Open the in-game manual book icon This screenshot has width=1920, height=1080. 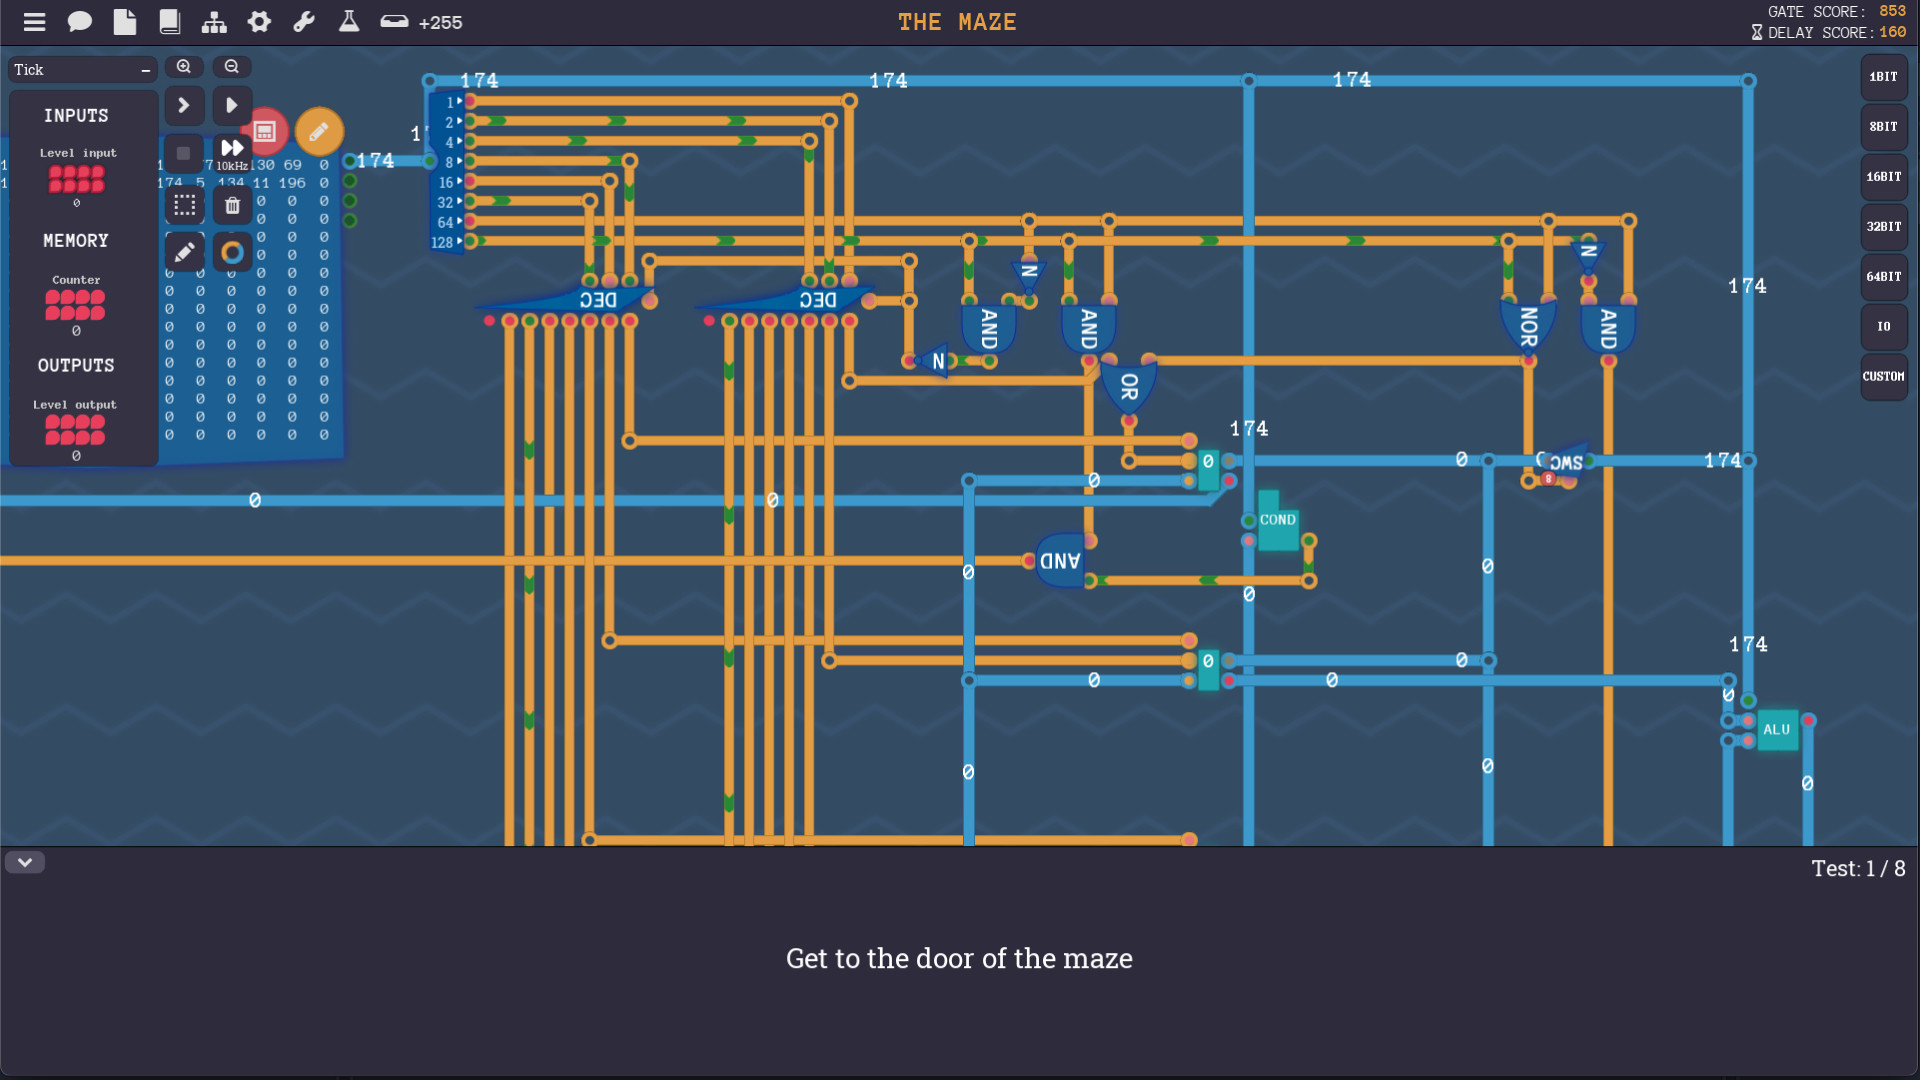tap(169, 21)
